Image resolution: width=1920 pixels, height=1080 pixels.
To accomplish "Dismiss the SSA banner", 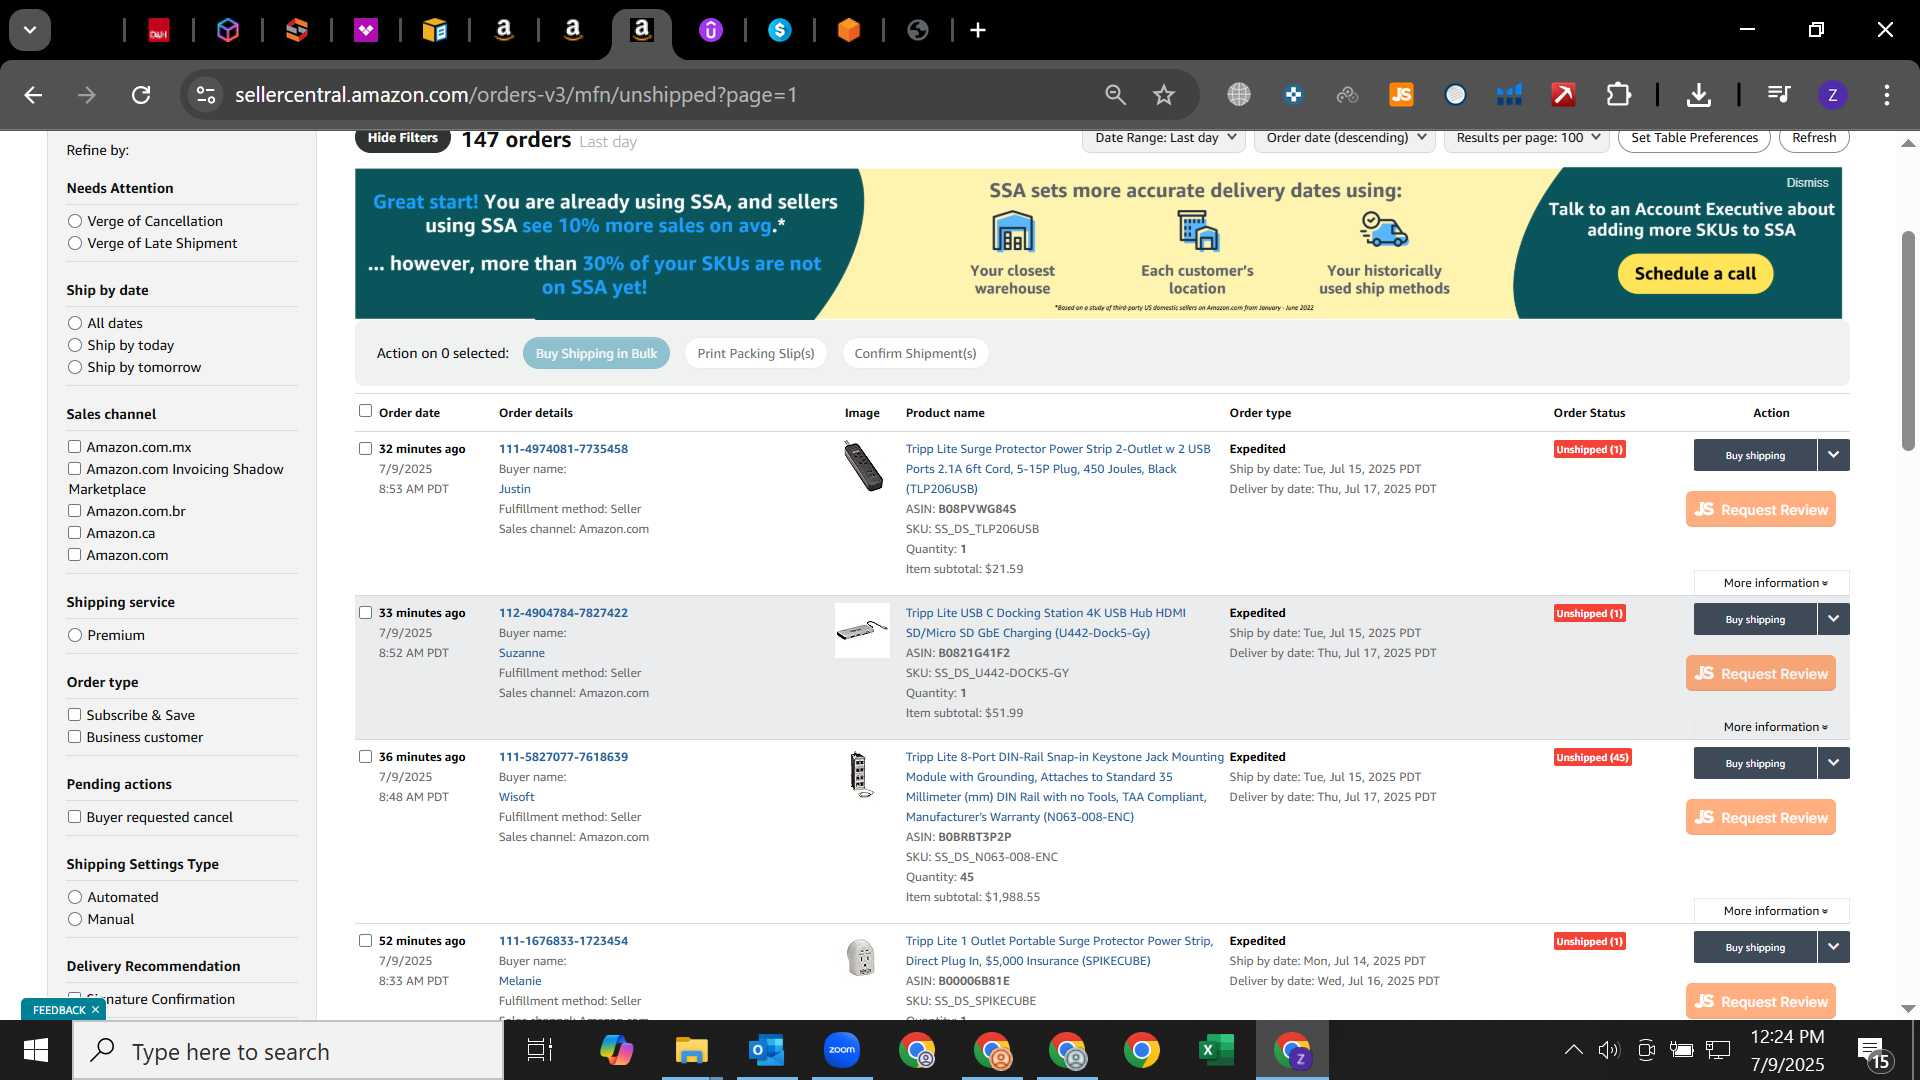I will point(1807,183).
